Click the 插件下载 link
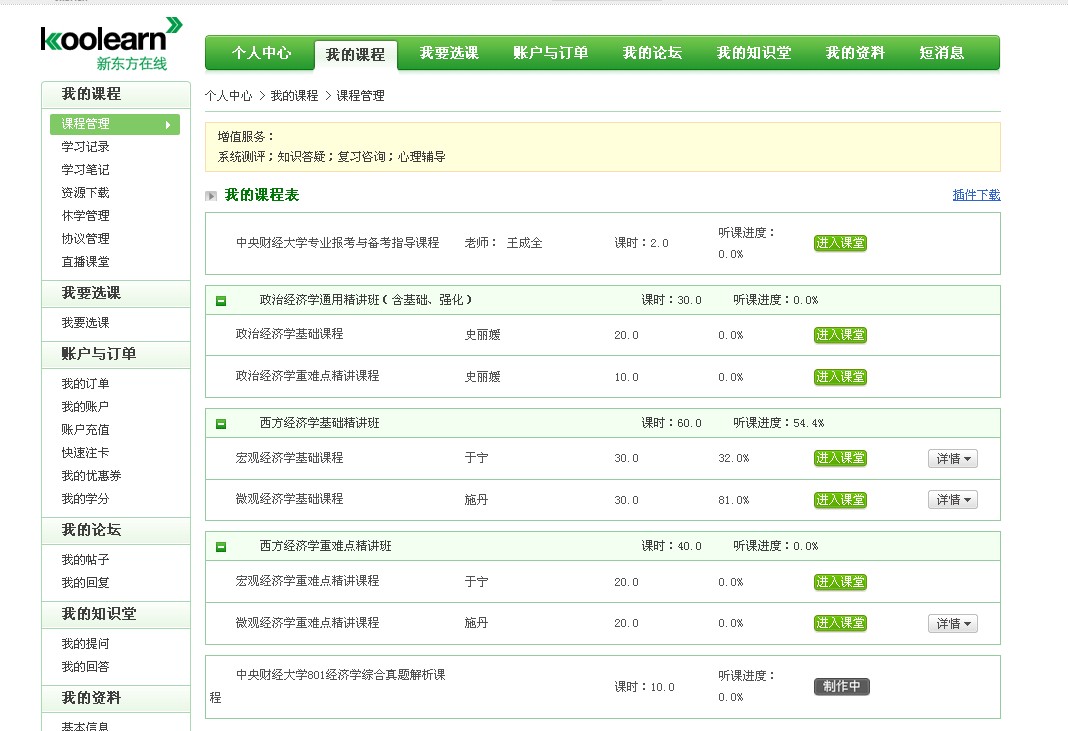 pos(976,195)
